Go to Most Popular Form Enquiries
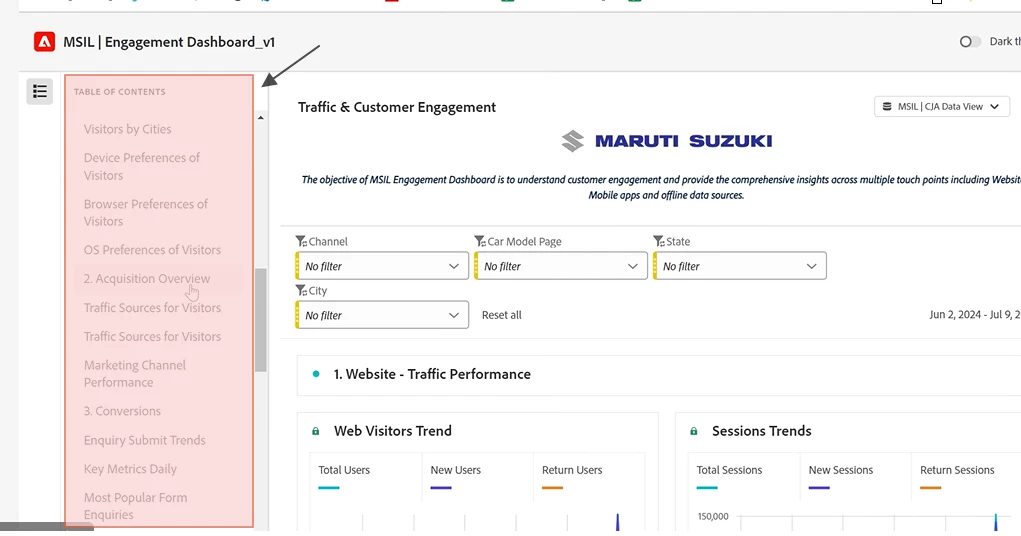 [x=135, y=506]
